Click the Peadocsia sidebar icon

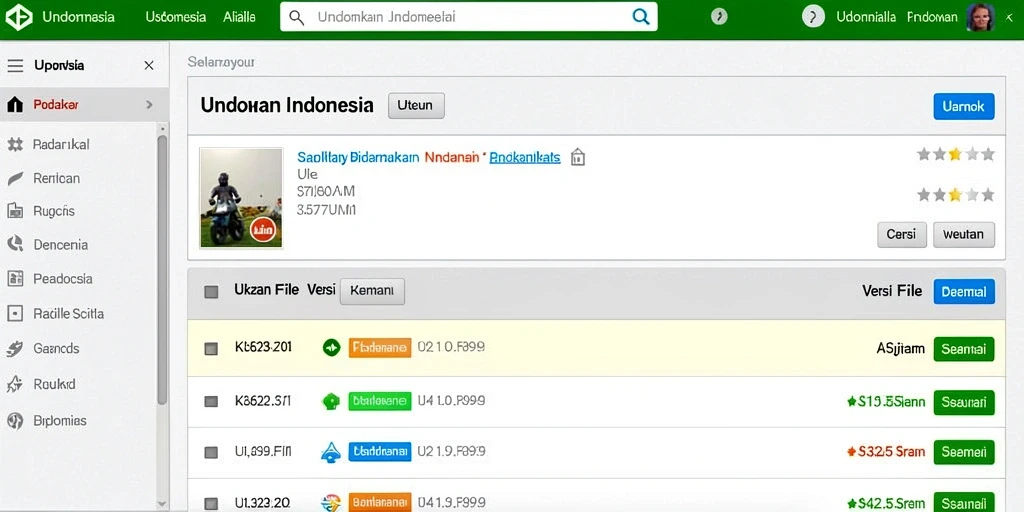[x=15, y=279]
